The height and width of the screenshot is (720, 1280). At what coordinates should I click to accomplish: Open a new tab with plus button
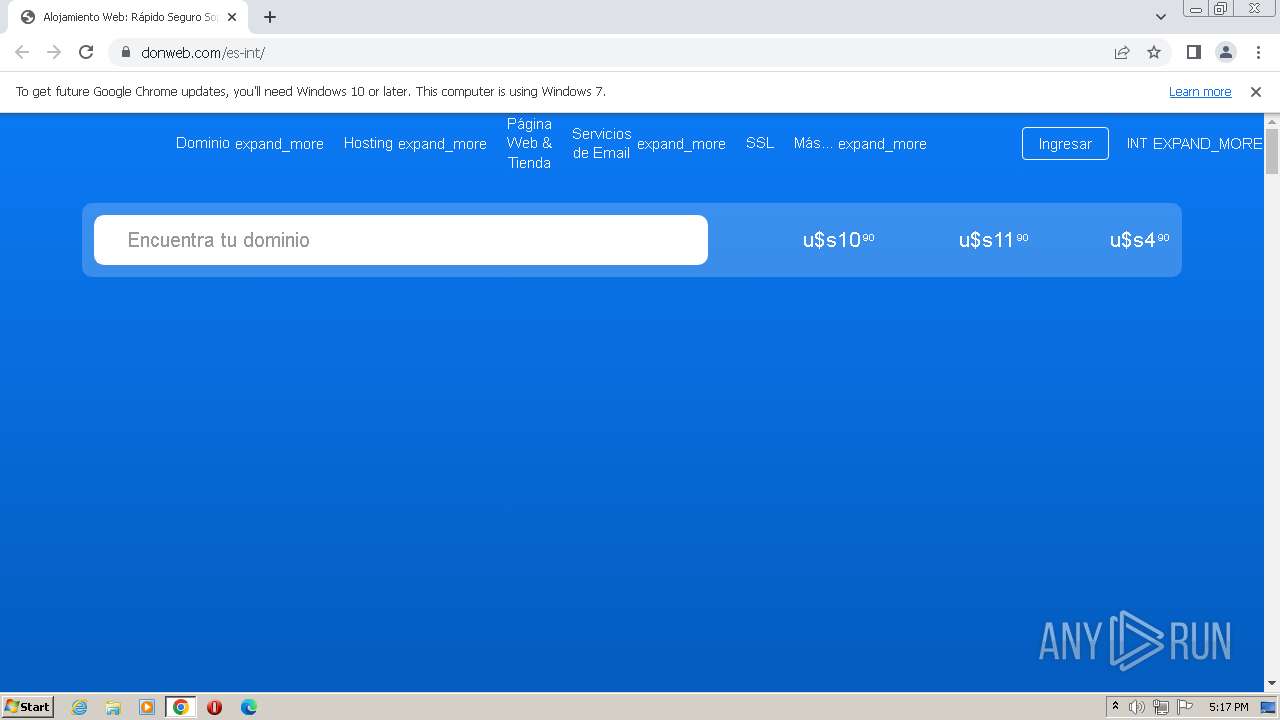pyautogui.click(x=270, y=17)
